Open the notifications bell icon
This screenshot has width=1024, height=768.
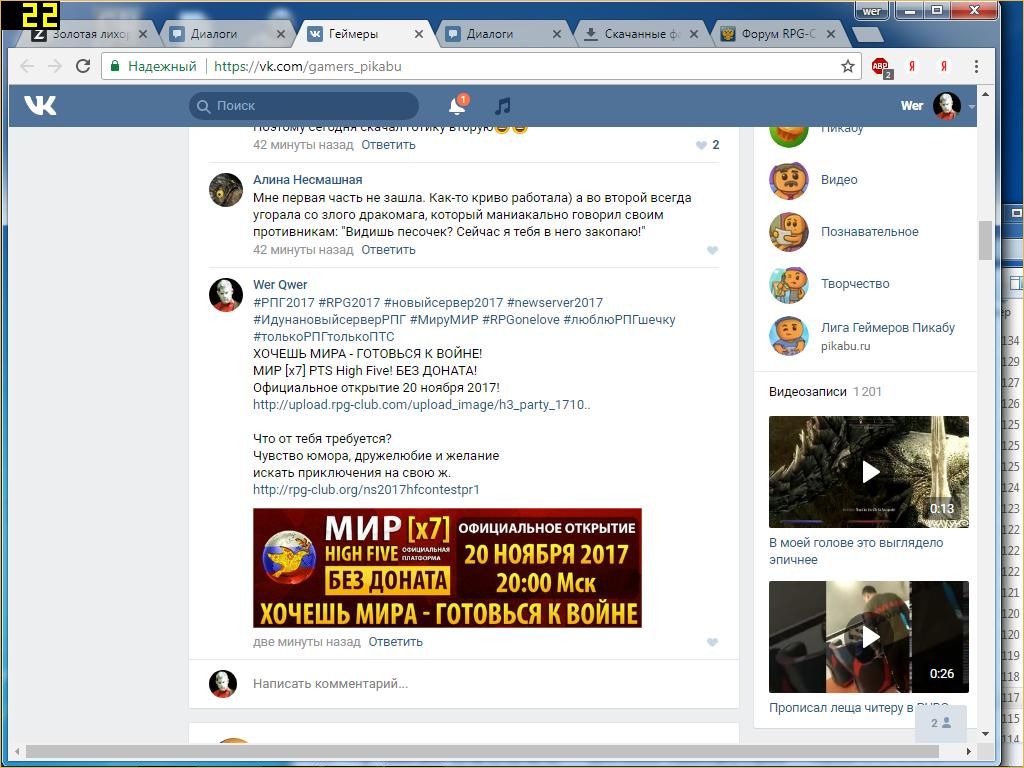tap(457, 105)
